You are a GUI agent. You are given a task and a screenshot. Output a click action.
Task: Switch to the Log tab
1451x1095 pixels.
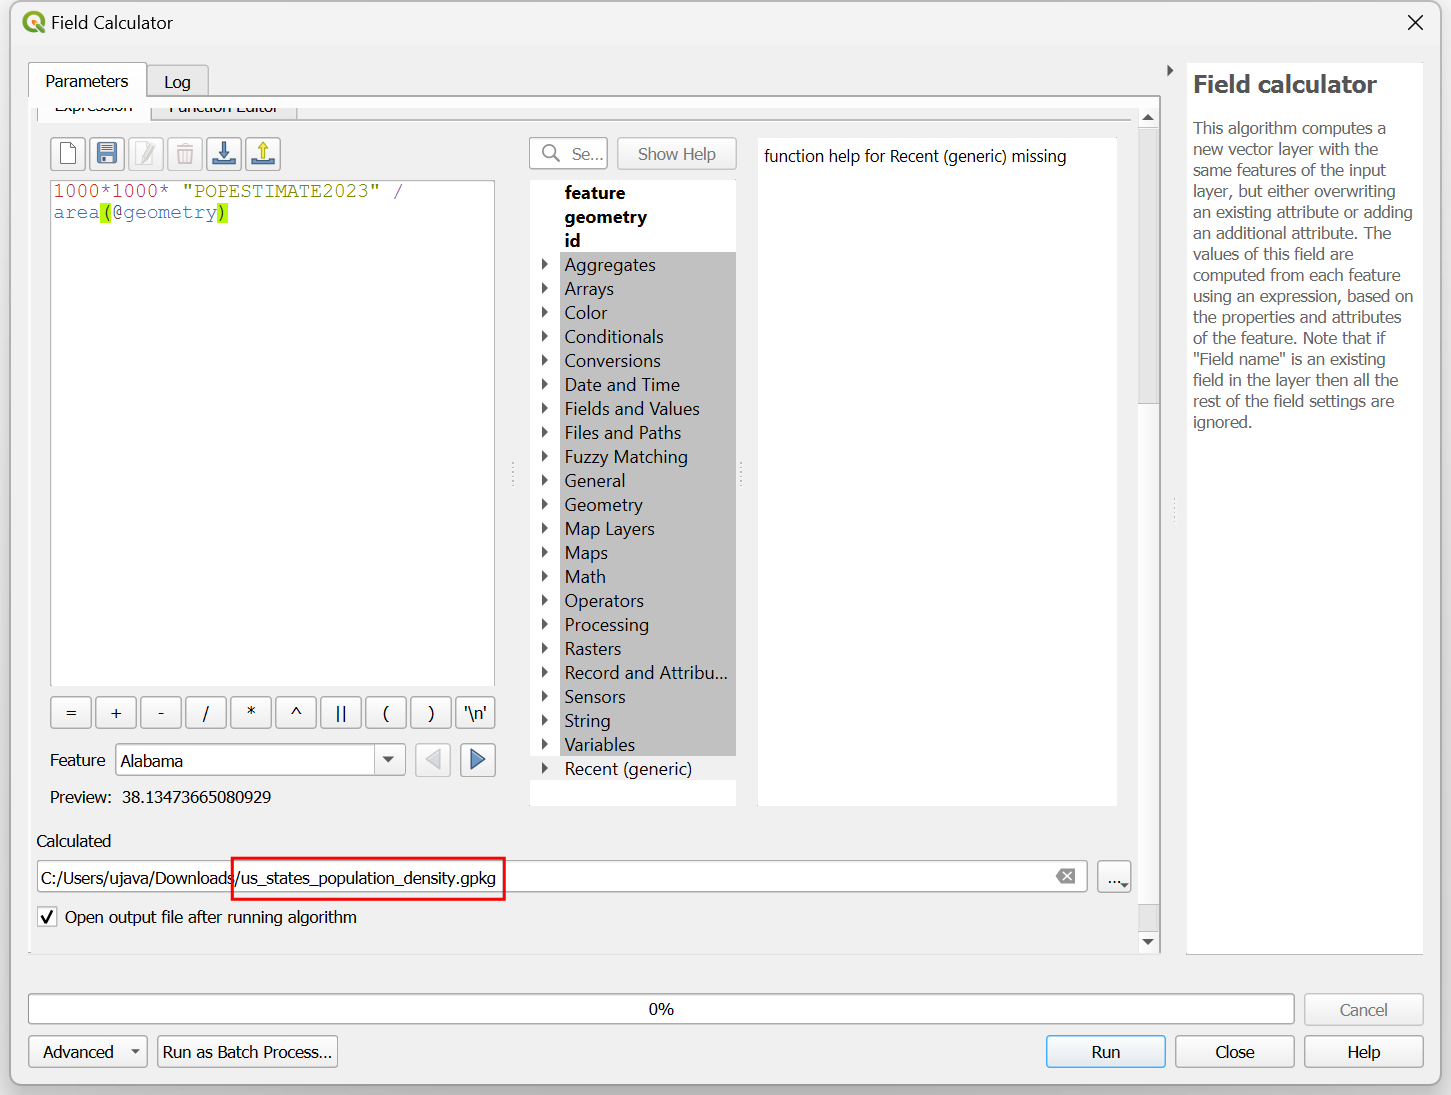177,82
